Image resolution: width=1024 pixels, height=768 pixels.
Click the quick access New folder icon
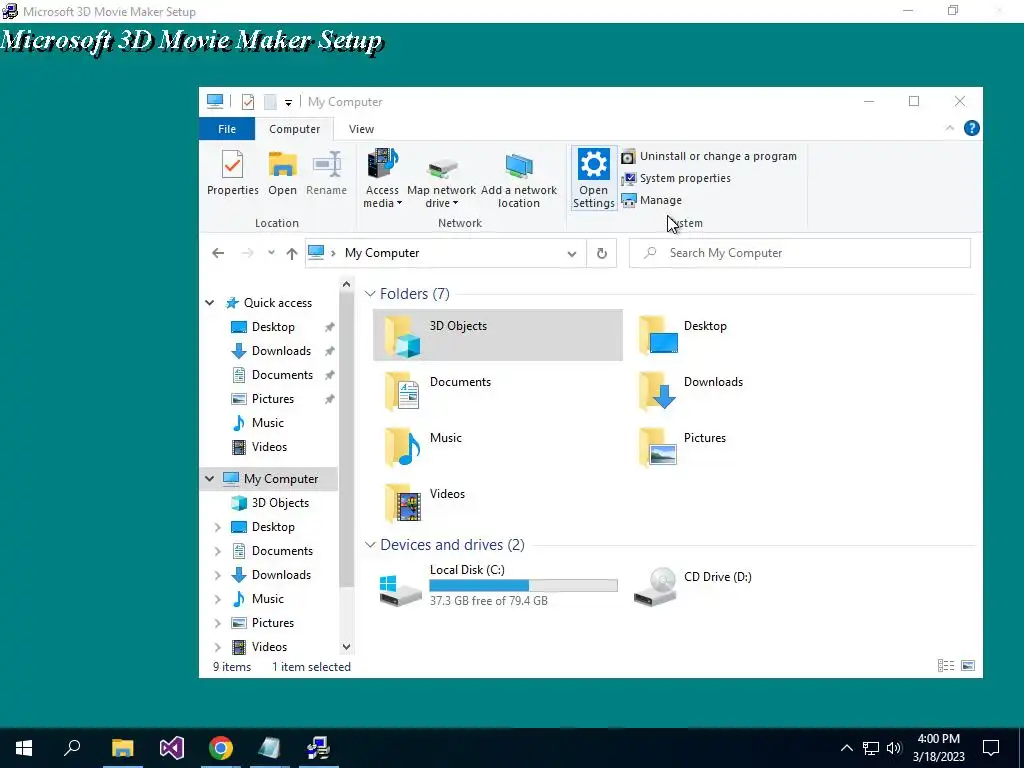(270, 102)
